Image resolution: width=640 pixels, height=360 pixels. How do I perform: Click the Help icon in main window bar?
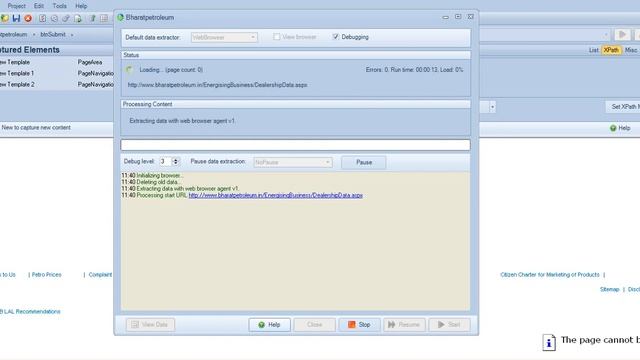613,128
